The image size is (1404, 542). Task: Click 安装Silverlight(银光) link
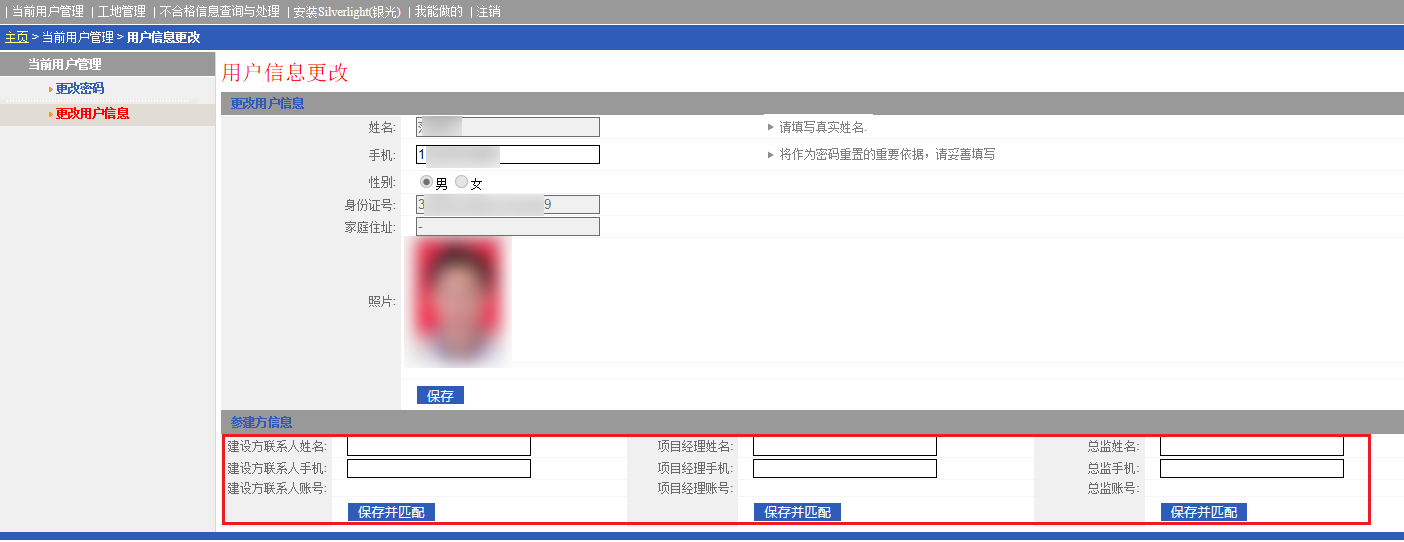[x=347, y=12]
